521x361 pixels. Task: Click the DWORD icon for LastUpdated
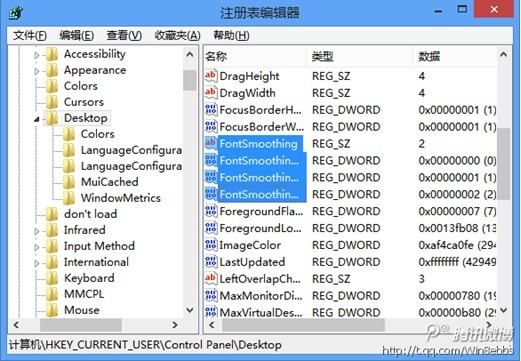(211, 262)
